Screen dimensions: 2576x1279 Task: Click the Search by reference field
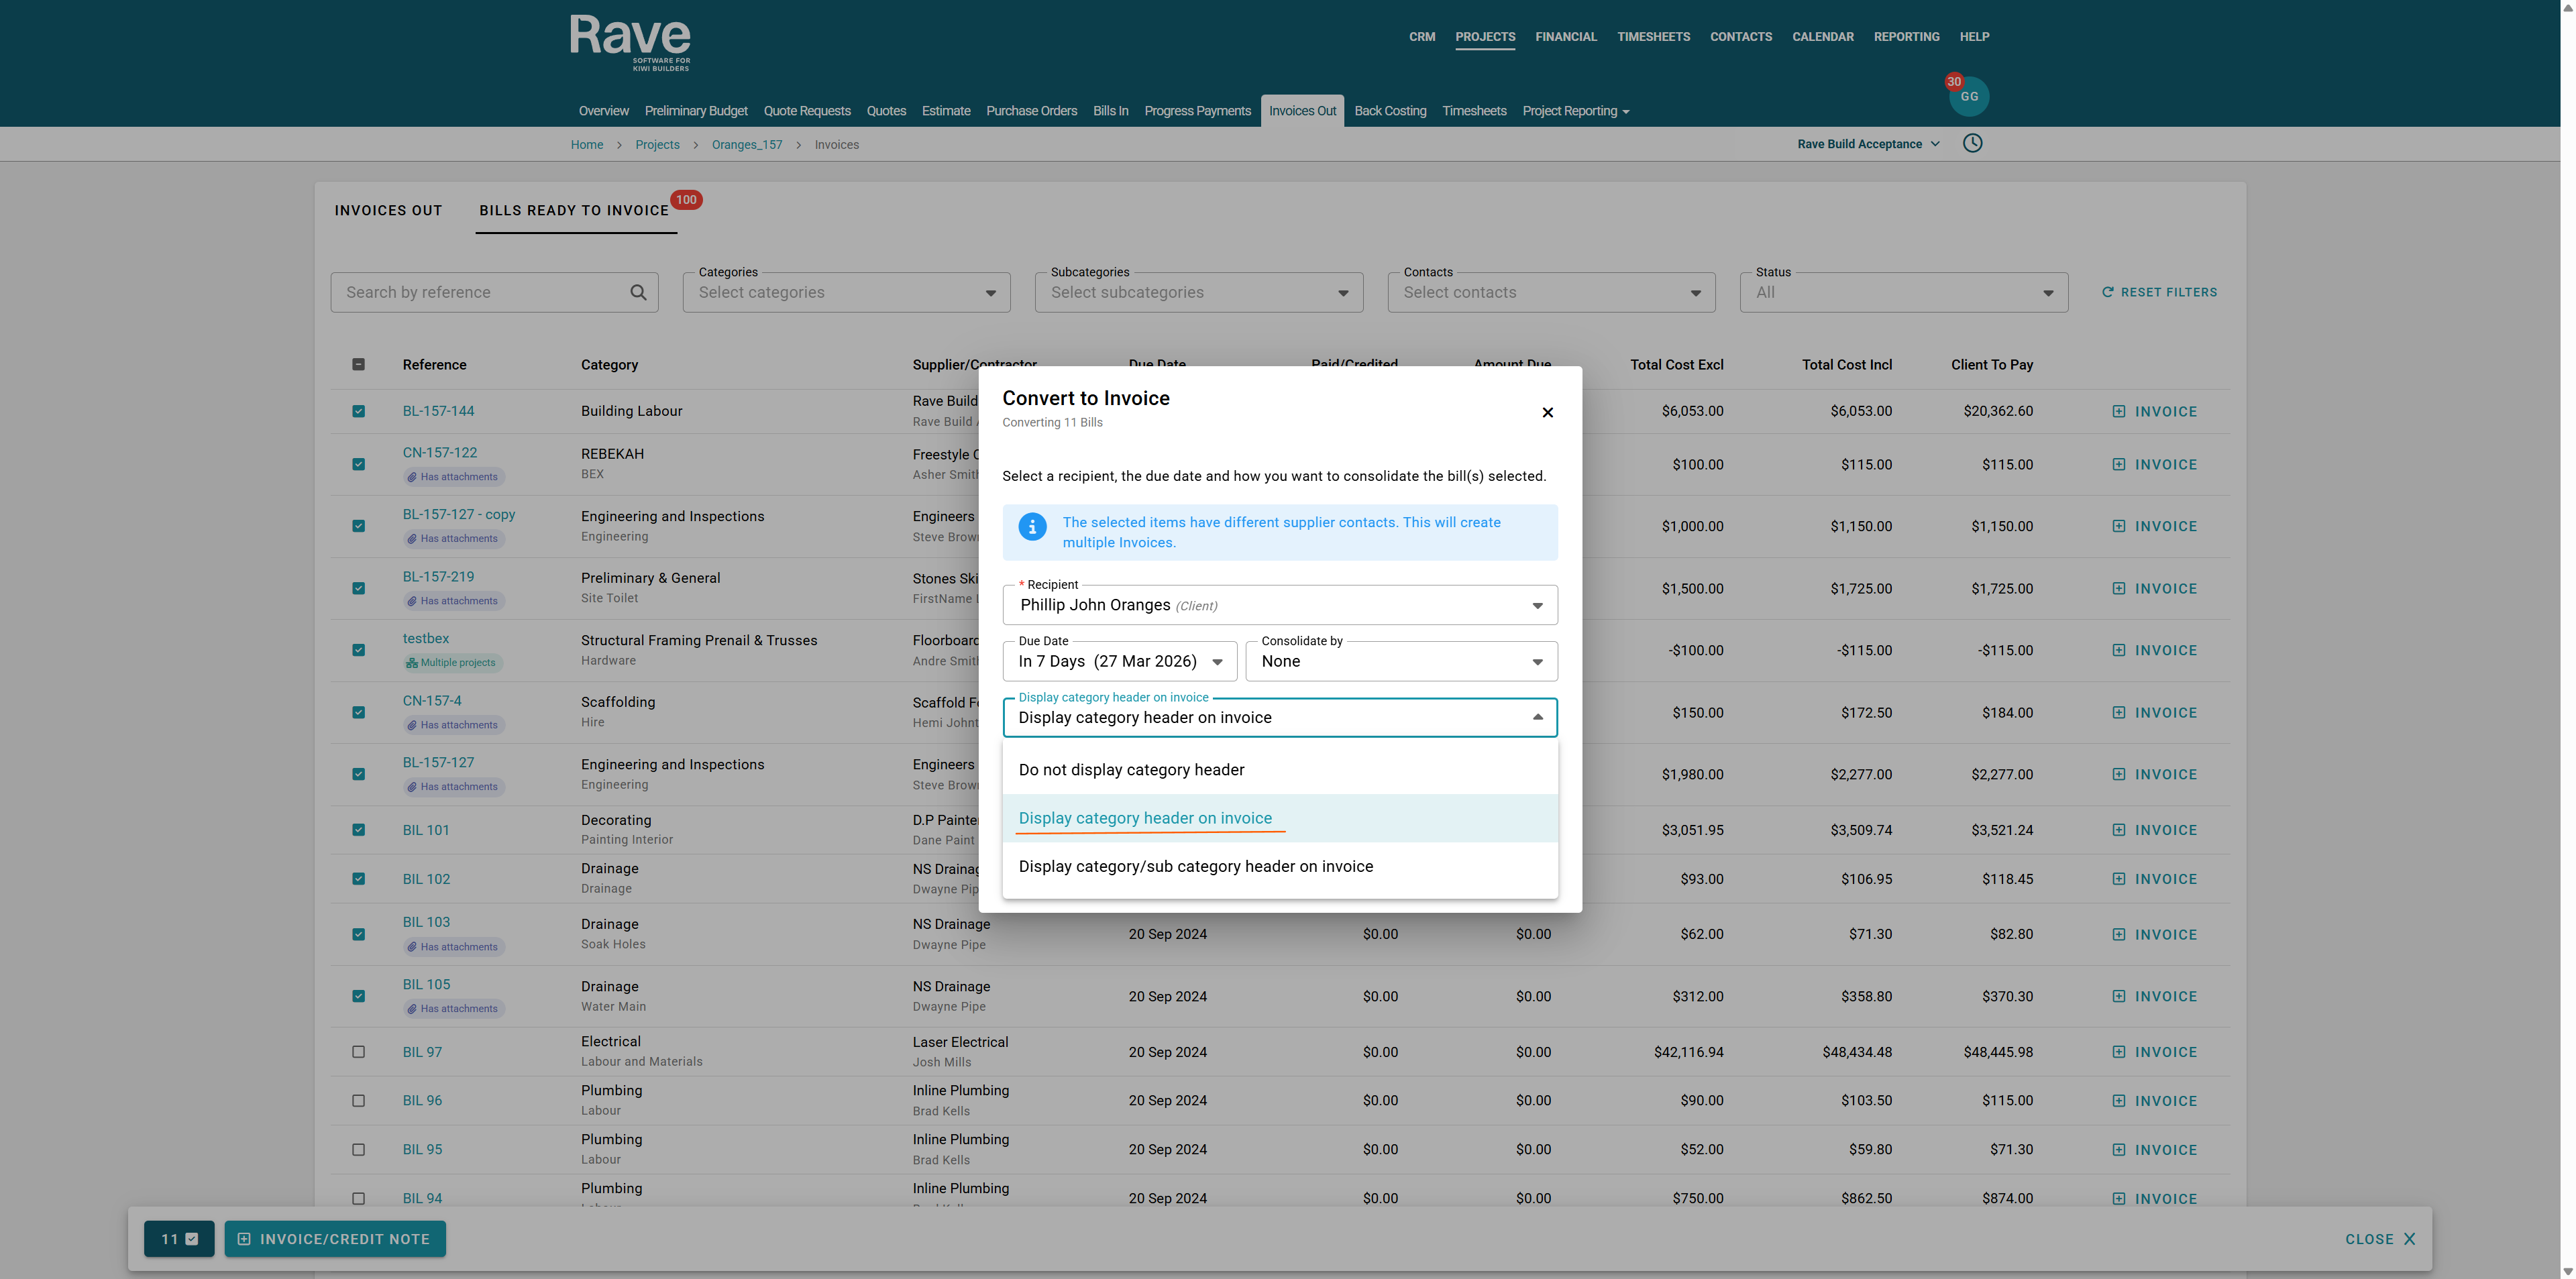point(480,292)
